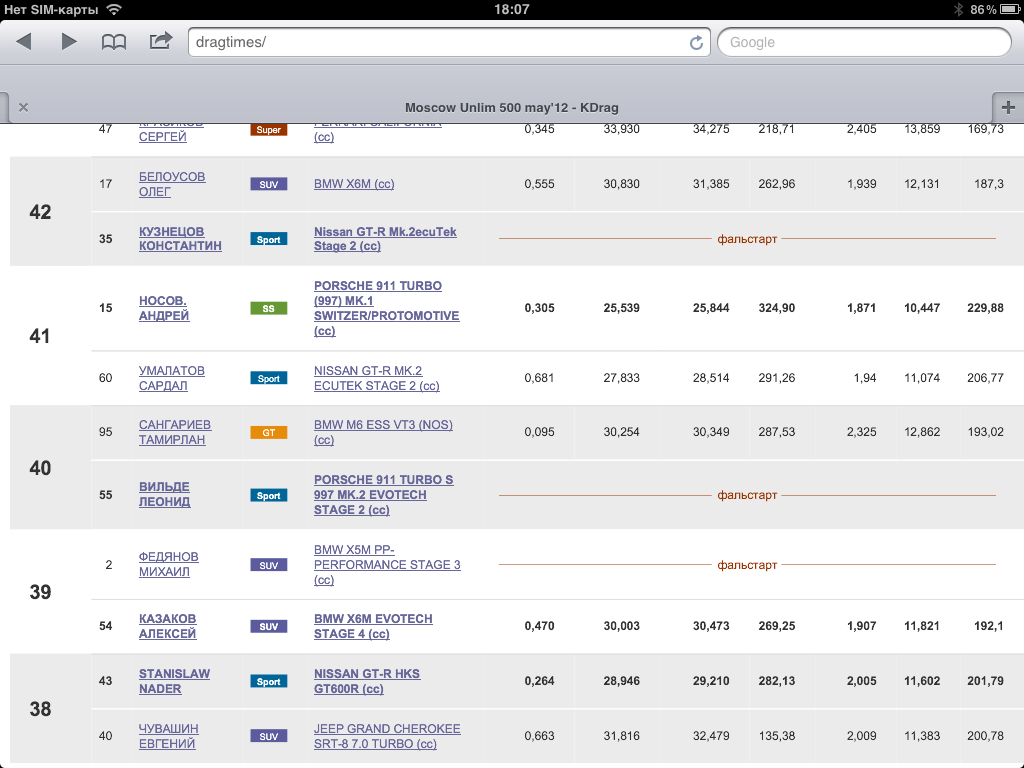Tap the share action icon
This screenshot has height=768, width=1024.
click(x=161, y=41)
